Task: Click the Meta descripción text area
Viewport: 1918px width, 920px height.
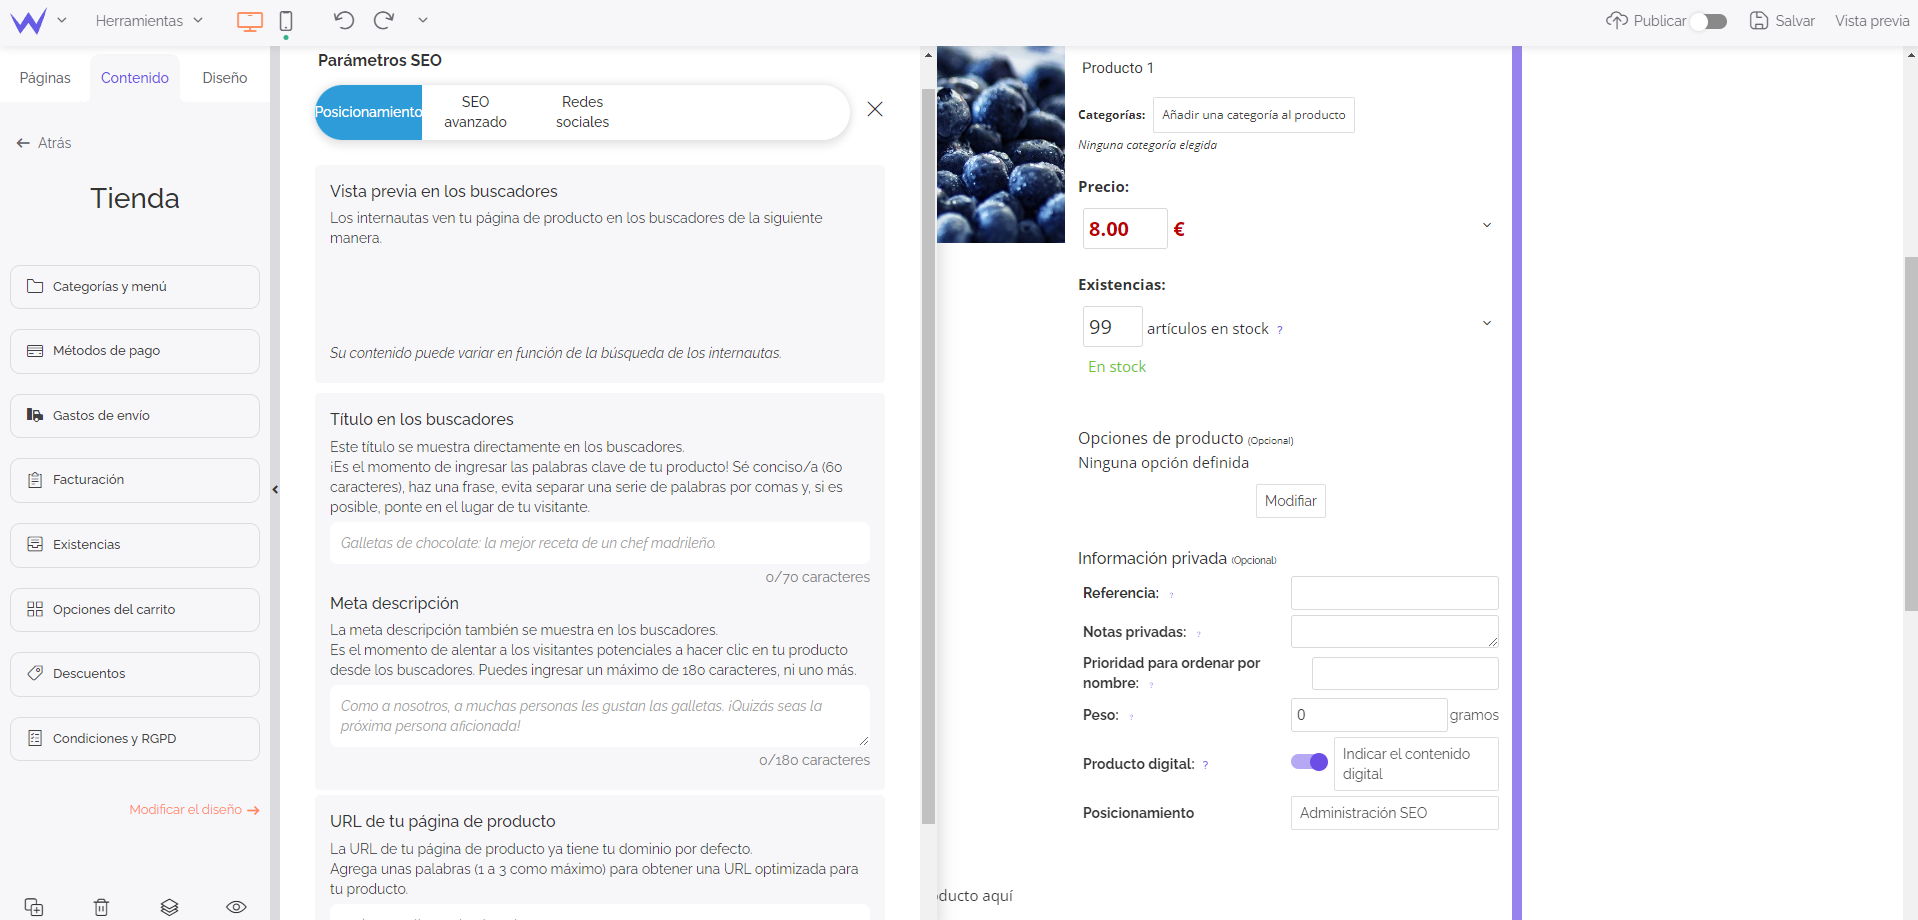Action: click(x=600, y=716)
